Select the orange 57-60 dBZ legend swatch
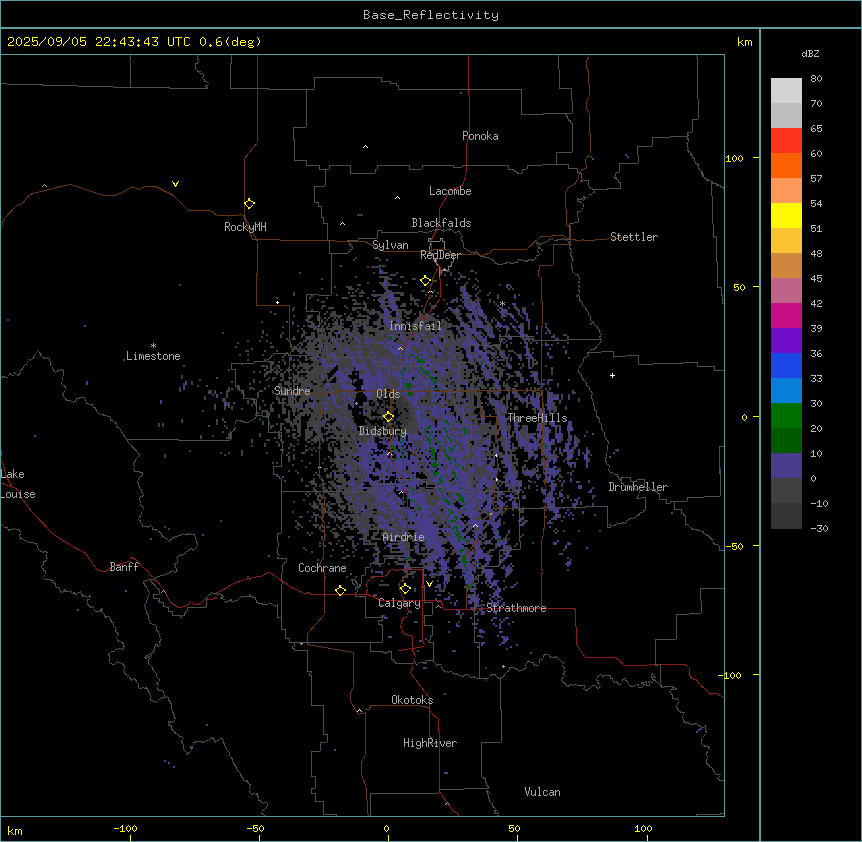Image resolution: width=862 pixels, height=842 pixels. coord(786,165)
